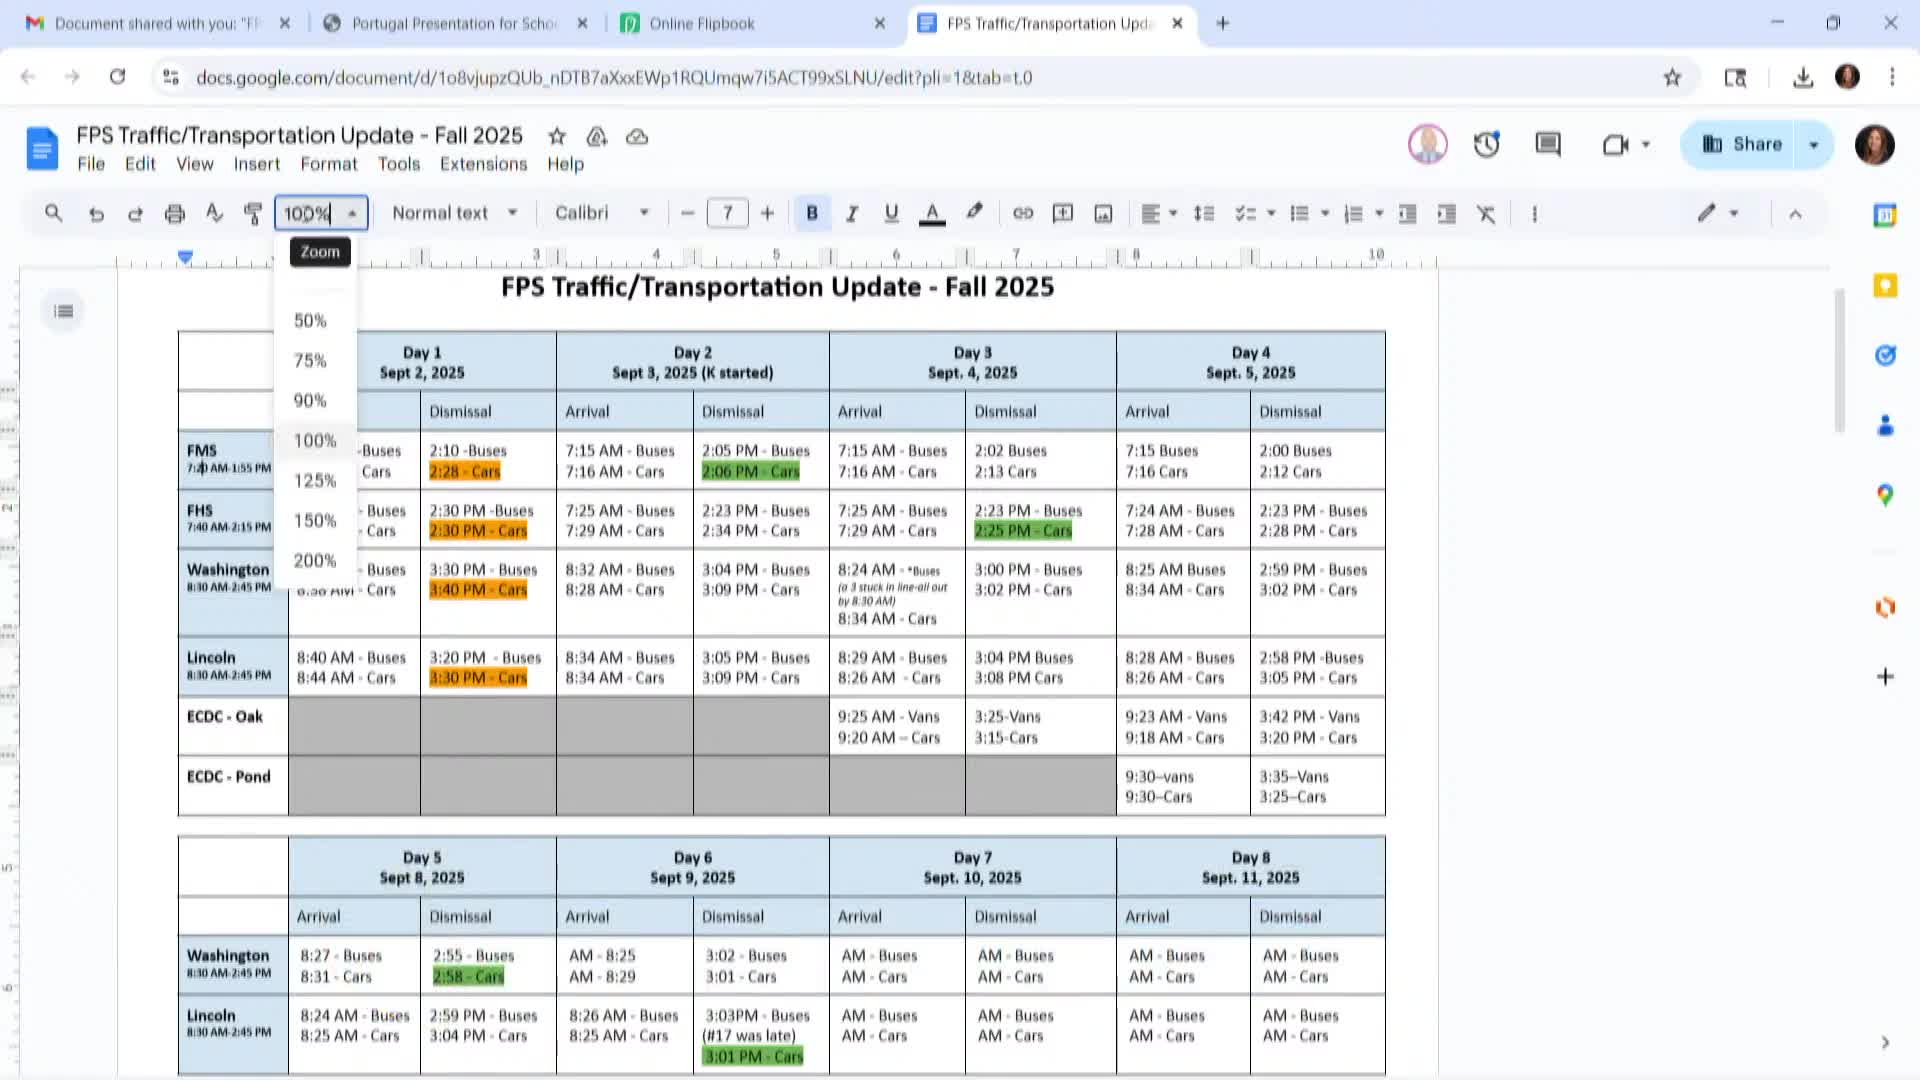Image resolution: width=1920 pixels, height=1080 pixels.
Task: Star this document as favorite
Action: 557,136
